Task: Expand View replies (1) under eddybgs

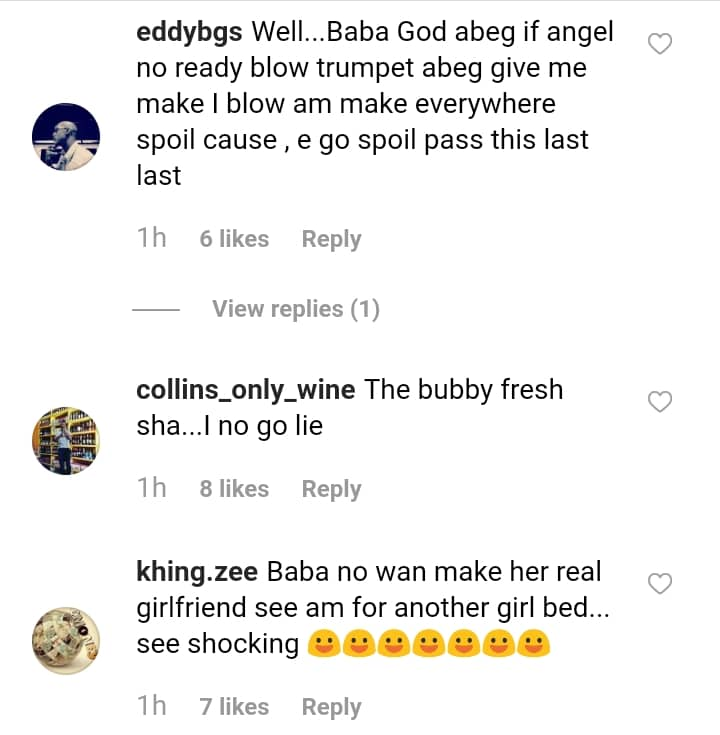Action: click(295, 309)
